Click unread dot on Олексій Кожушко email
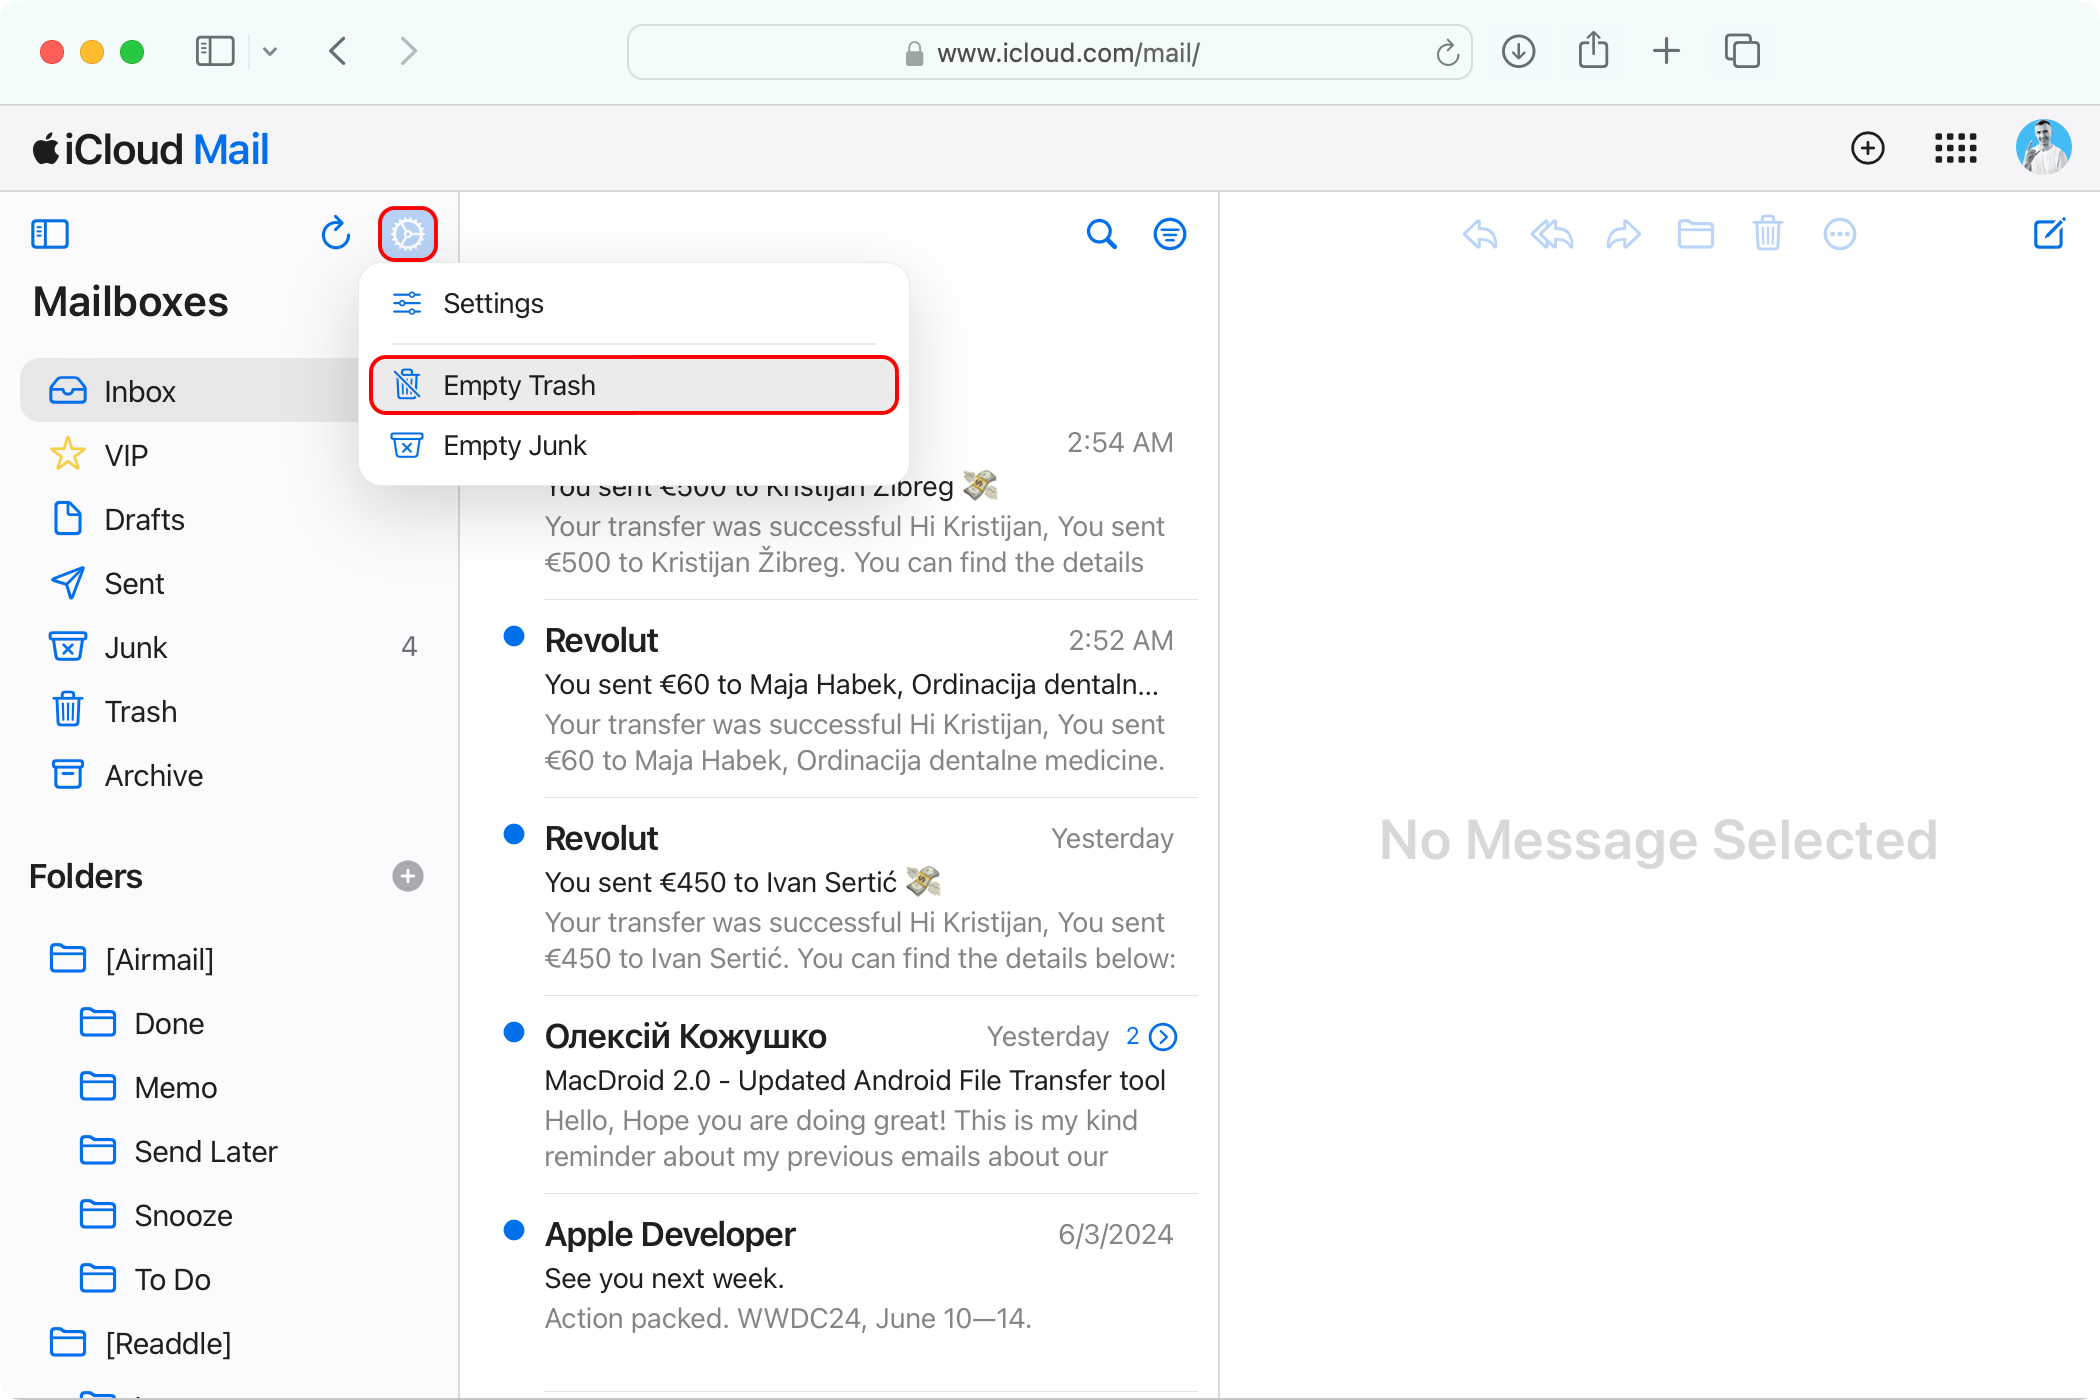This screenshot has height=1400, width=2100. click(514, 1032)
